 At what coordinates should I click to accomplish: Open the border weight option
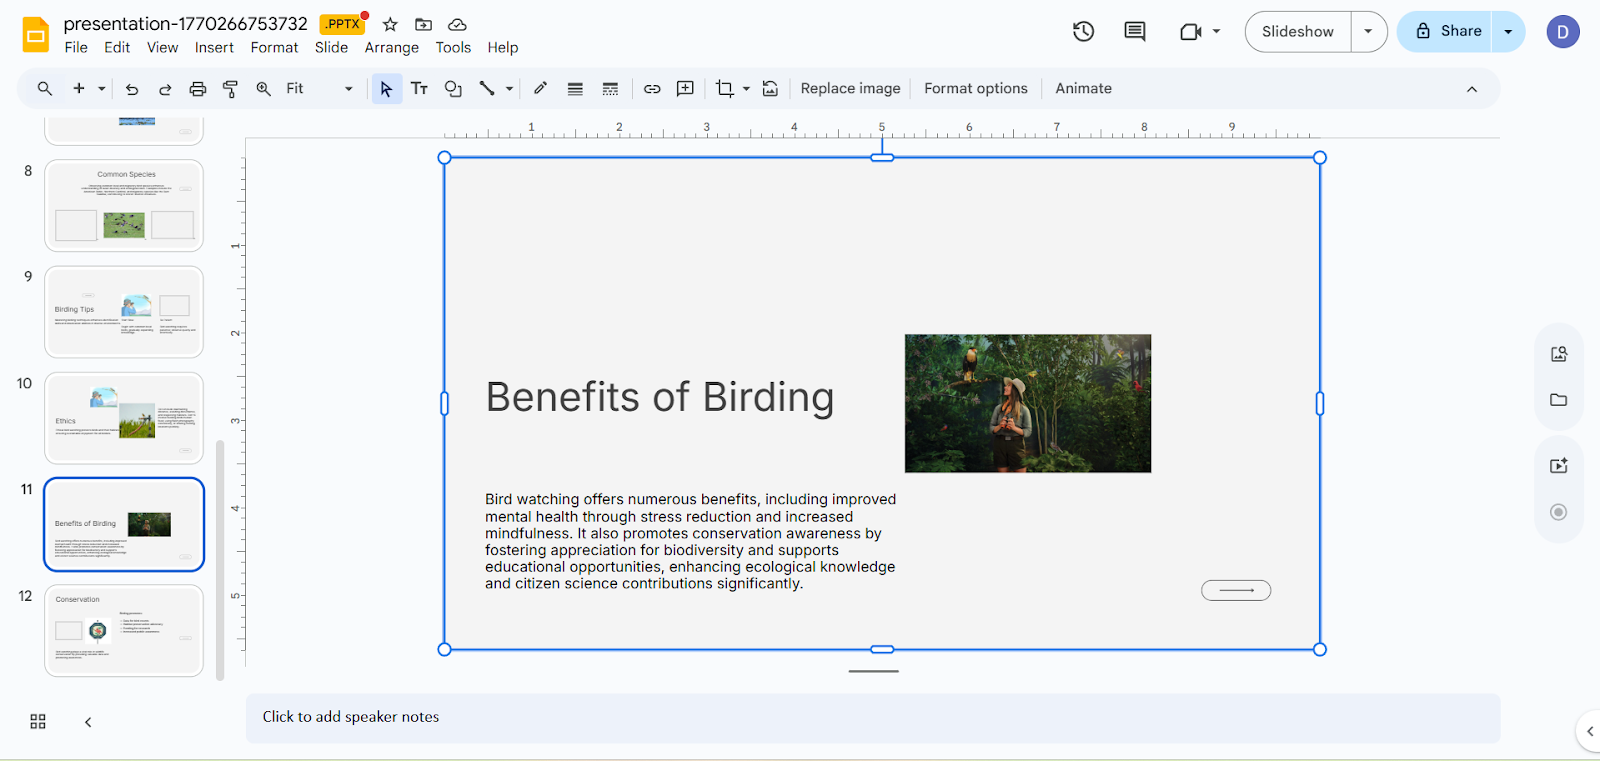point(575,89)
